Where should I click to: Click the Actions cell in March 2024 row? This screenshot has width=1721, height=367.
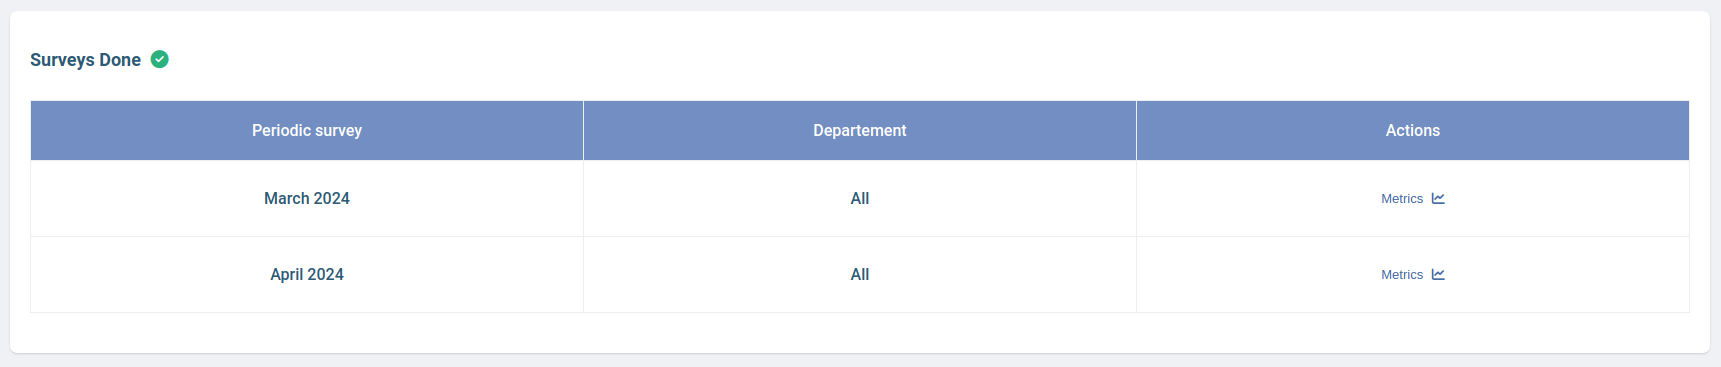(x=1413, y=198)
